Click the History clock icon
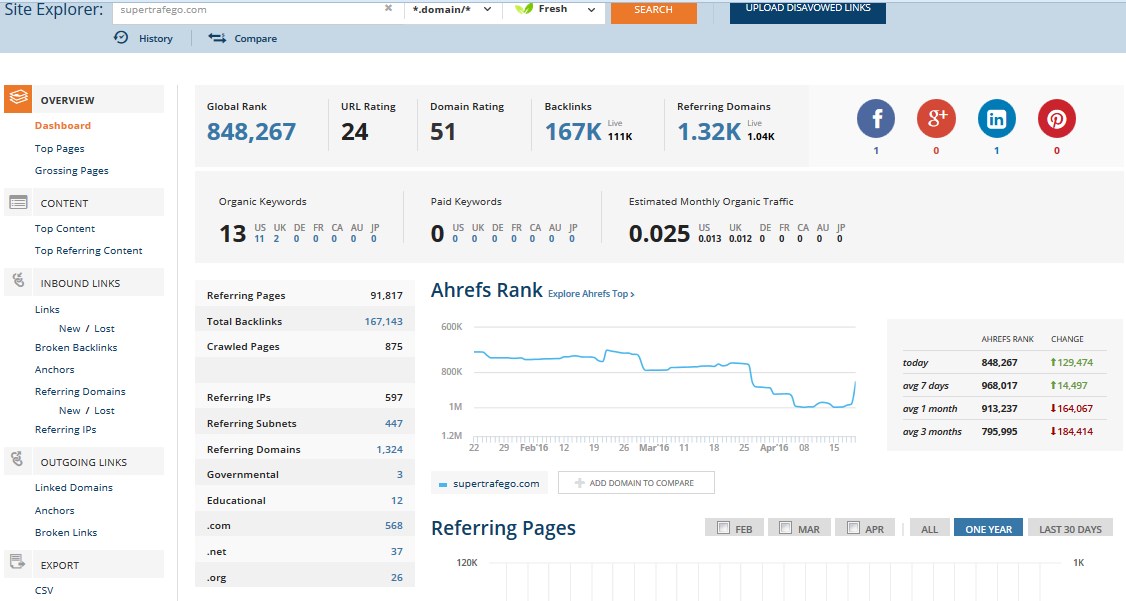The image size is (1126, 601). pyautogui.click(x=121, y=38)
